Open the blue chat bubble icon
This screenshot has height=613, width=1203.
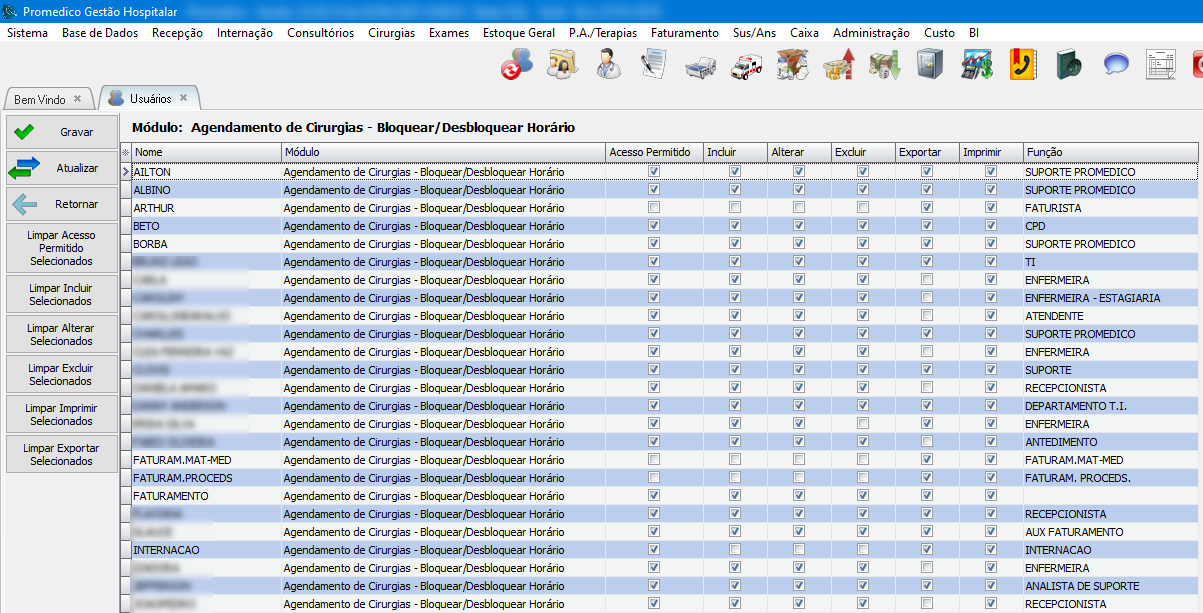tap(1115, 66)
